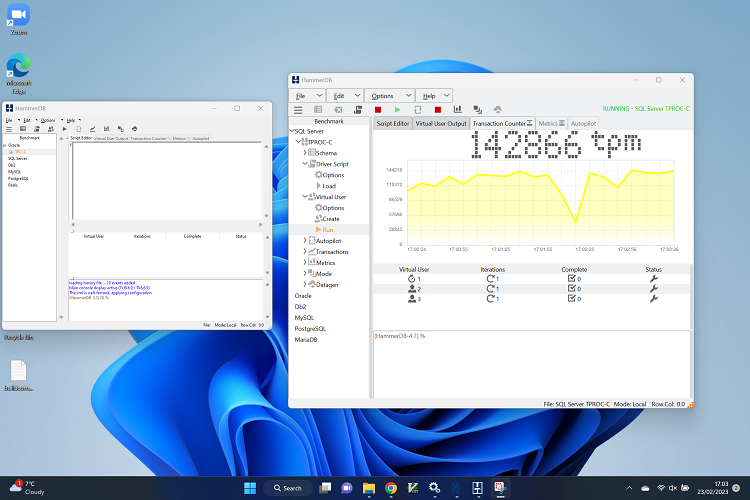Click the Complete checkbox for user 3

[x=571, y=298]
